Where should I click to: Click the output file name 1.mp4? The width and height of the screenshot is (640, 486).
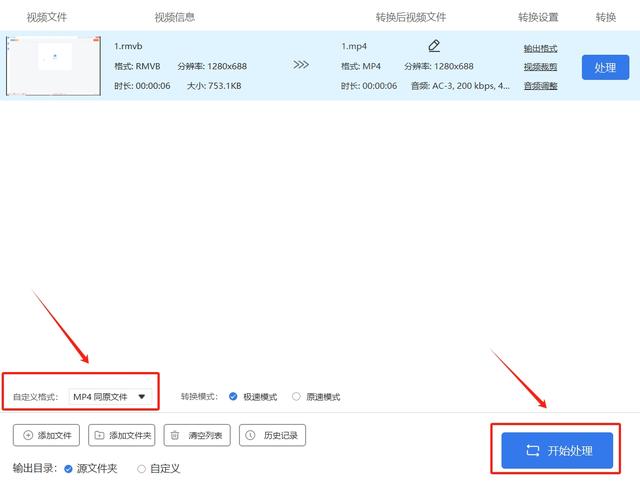point(354,46)
